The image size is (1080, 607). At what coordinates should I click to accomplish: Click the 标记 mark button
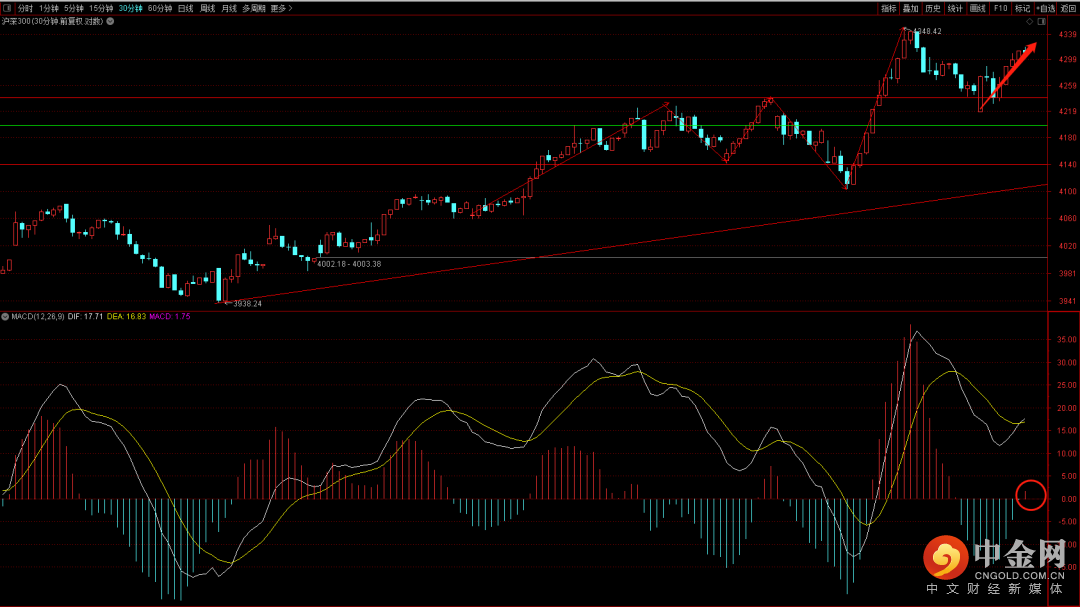[1022, 8]
